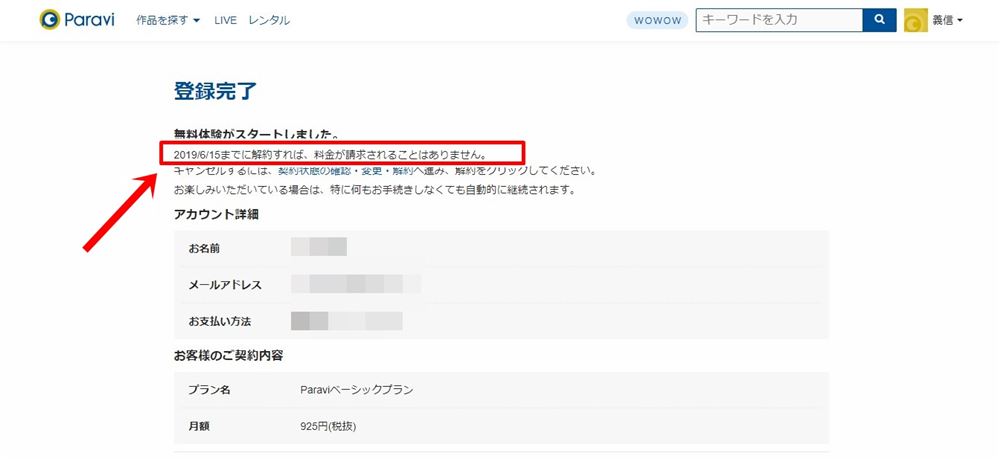Open the レンタル section
The height and width of the screenshot is (461, 1000).
(269, 20)
